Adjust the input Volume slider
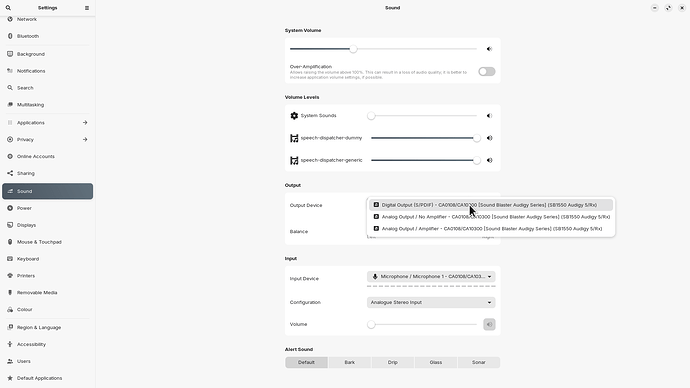 click(422, 325)
